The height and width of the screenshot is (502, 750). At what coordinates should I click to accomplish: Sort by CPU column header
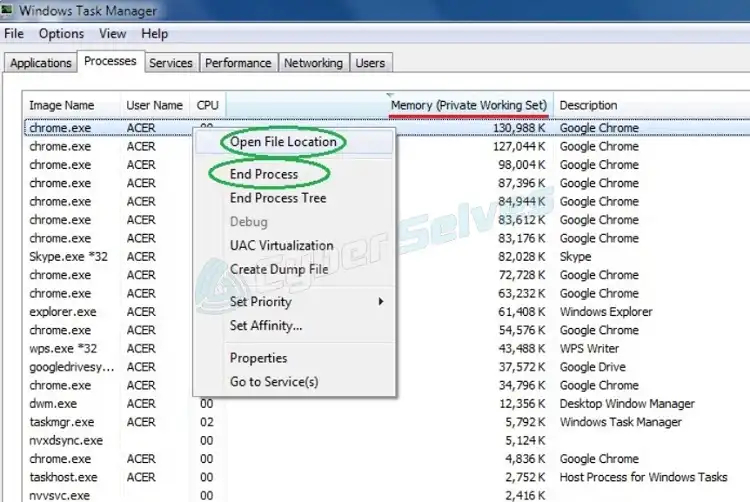coord(208,105)
